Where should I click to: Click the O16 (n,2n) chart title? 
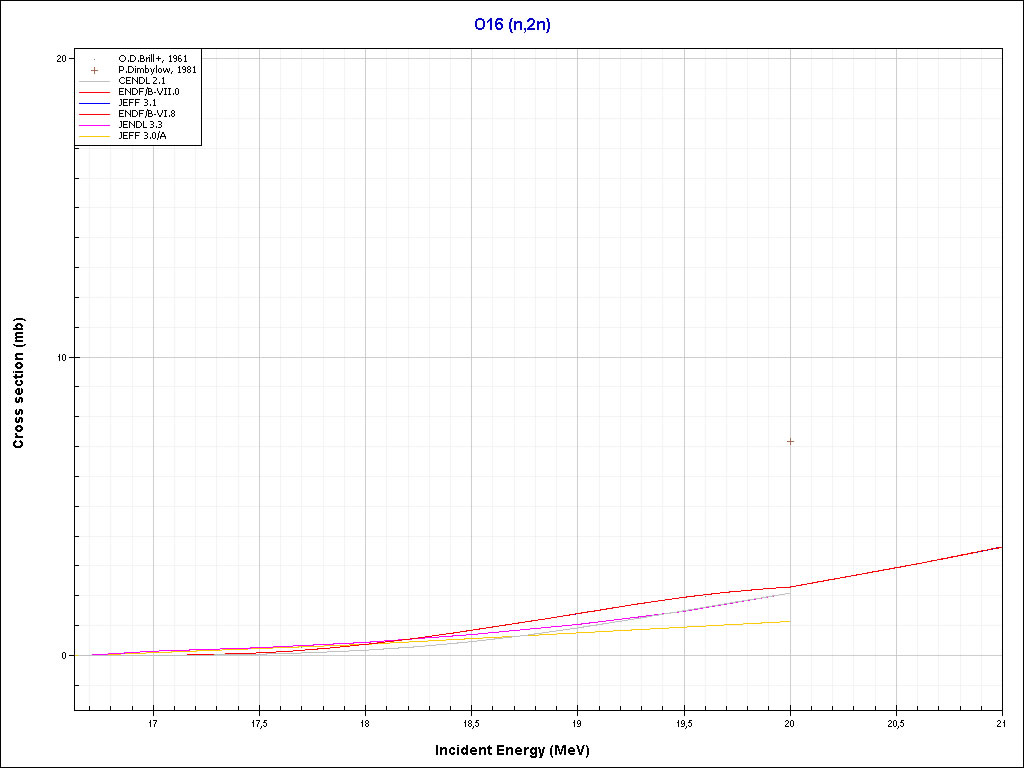tap(512, 25)
